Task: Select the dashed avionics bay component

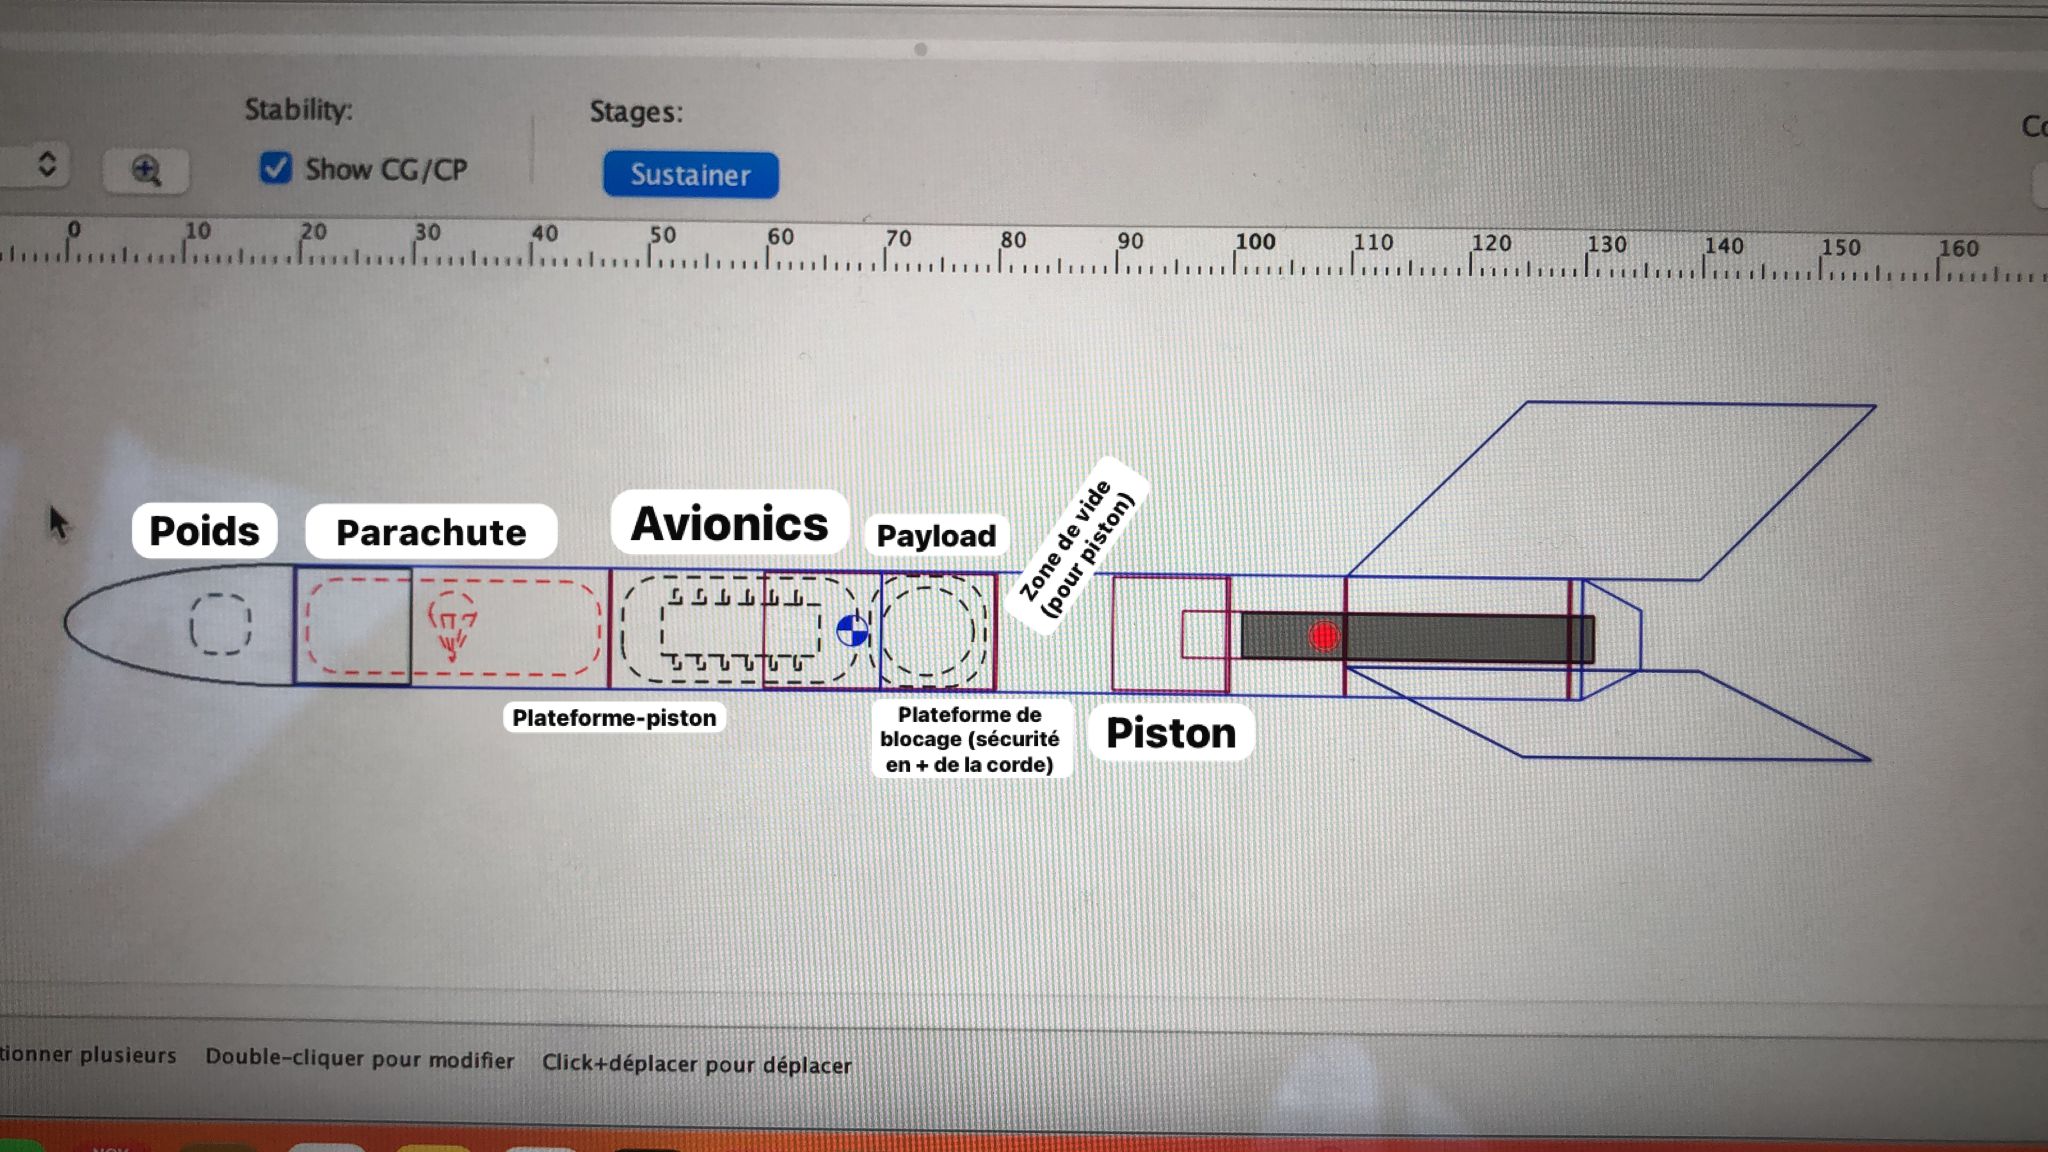Action: [x=740, y=630]
